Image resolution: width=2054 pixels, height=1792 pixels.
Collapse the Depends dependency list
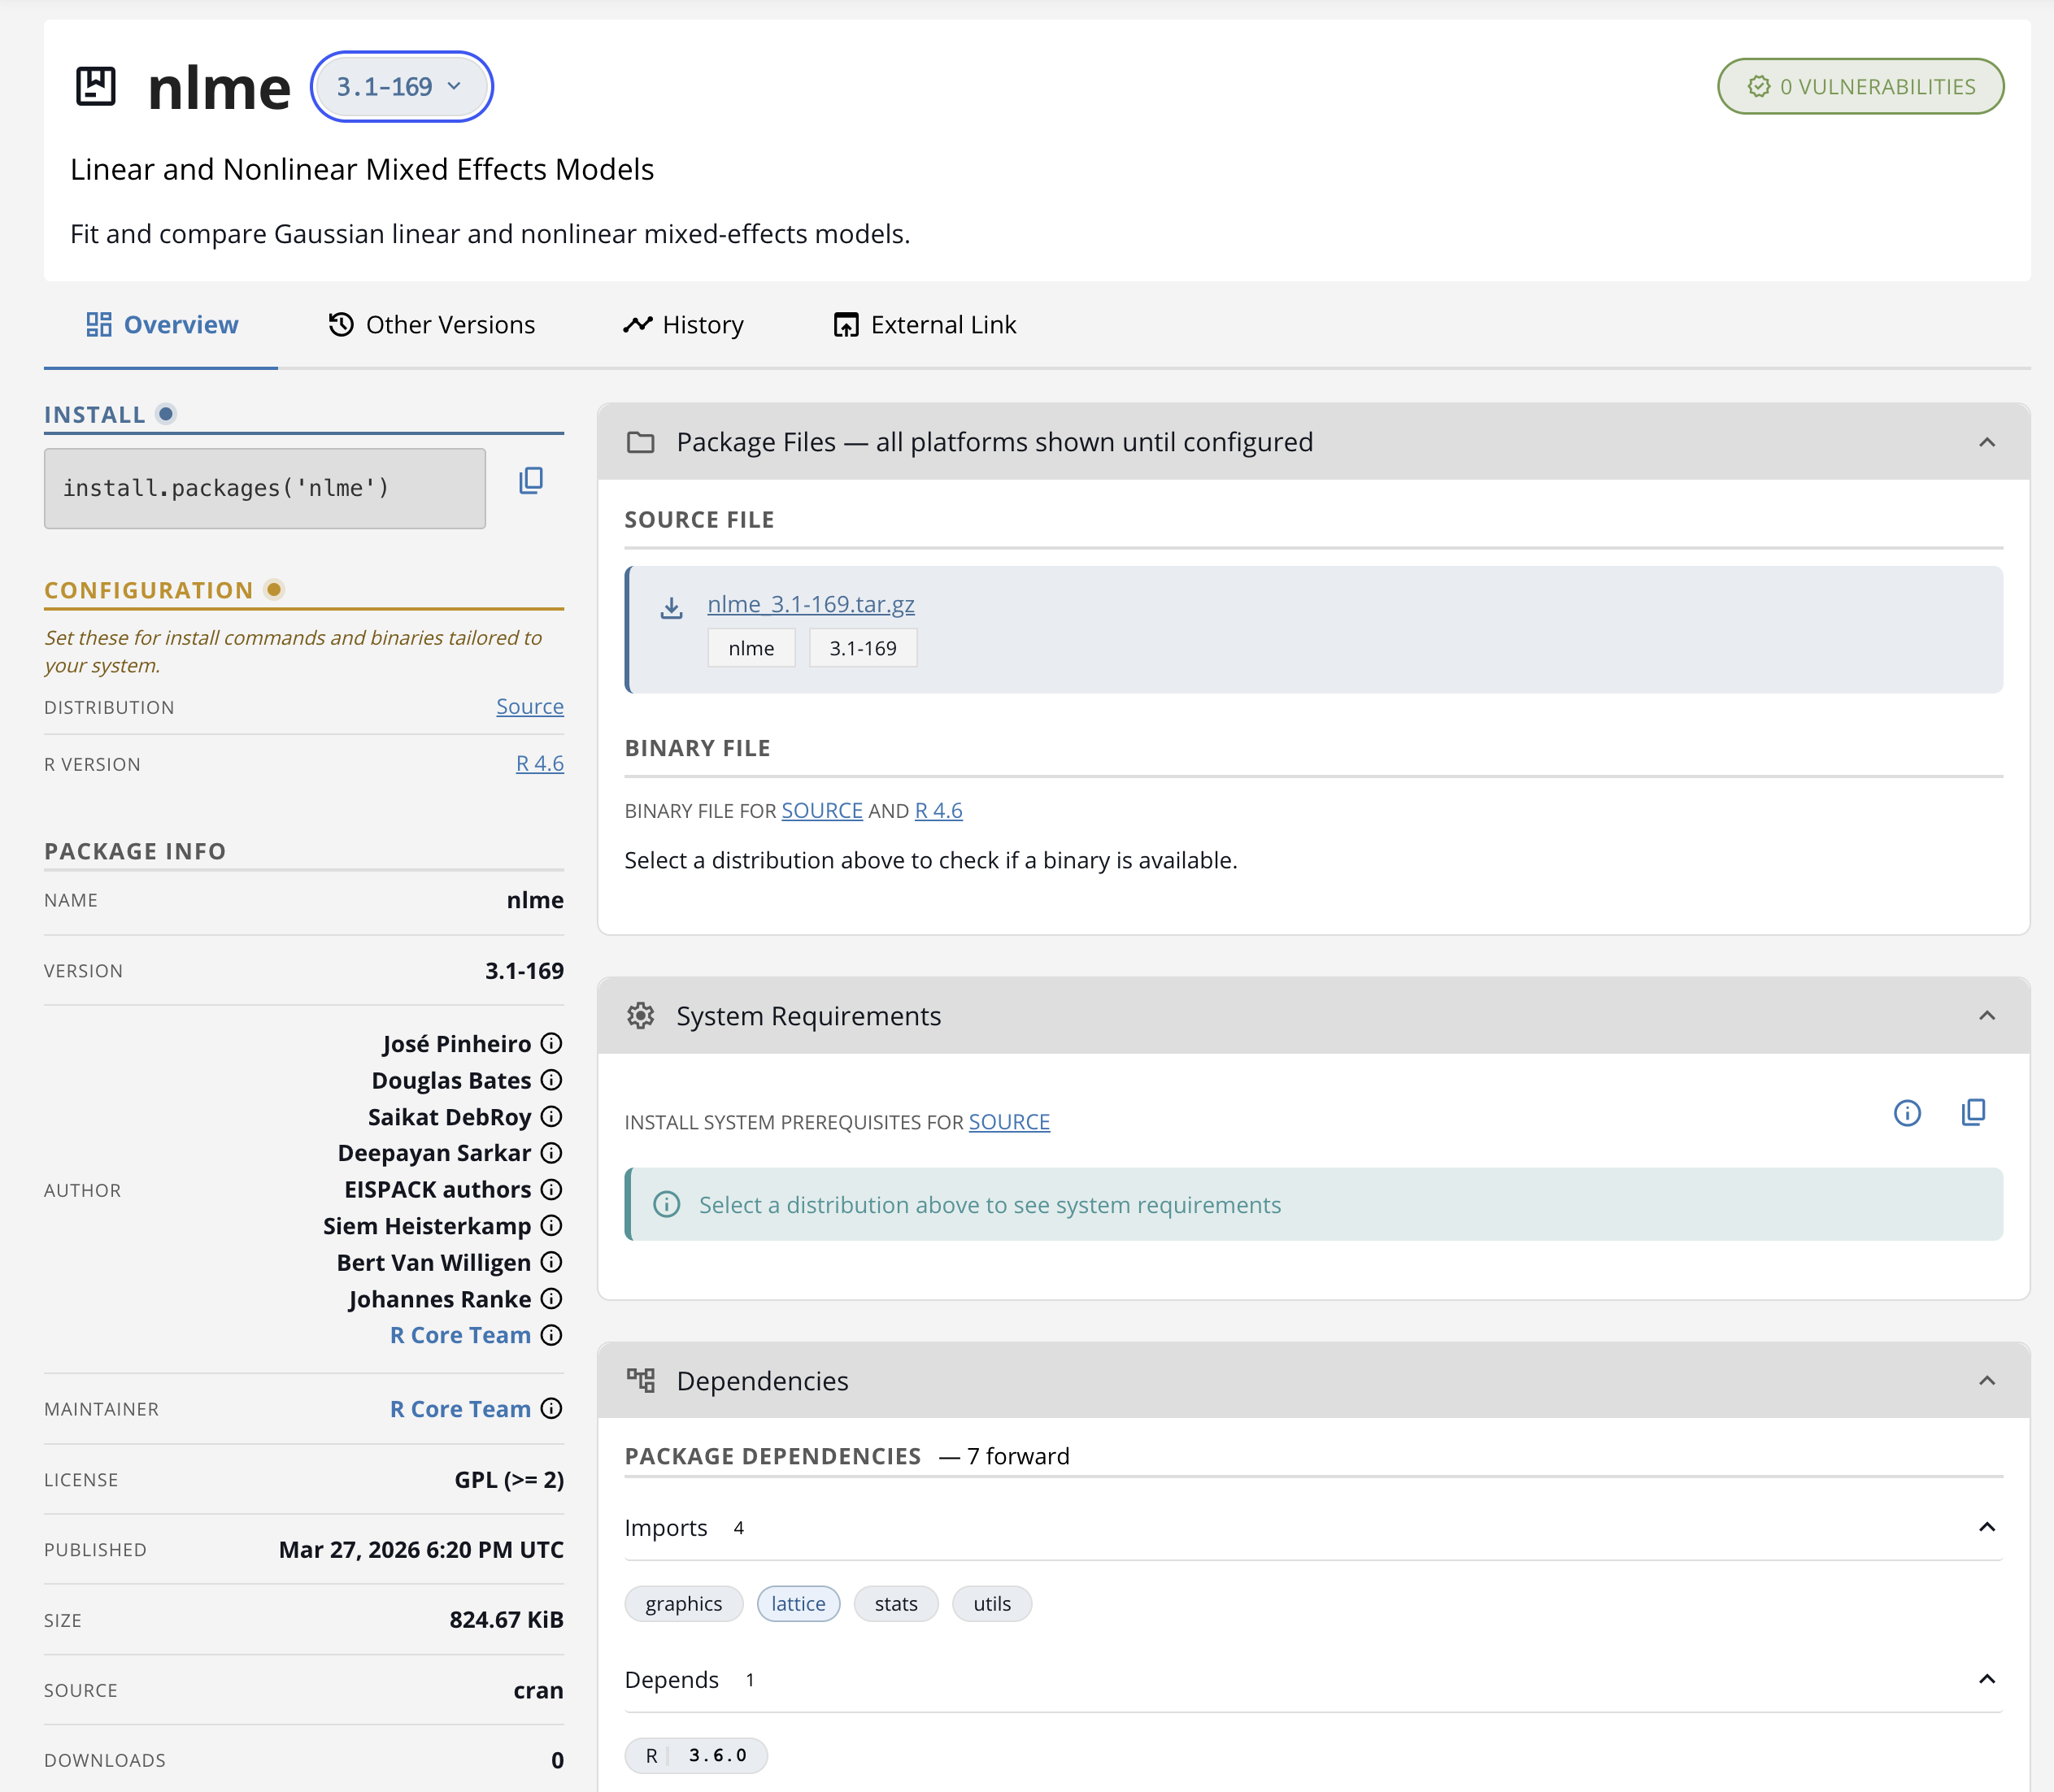[1987, 1679]
